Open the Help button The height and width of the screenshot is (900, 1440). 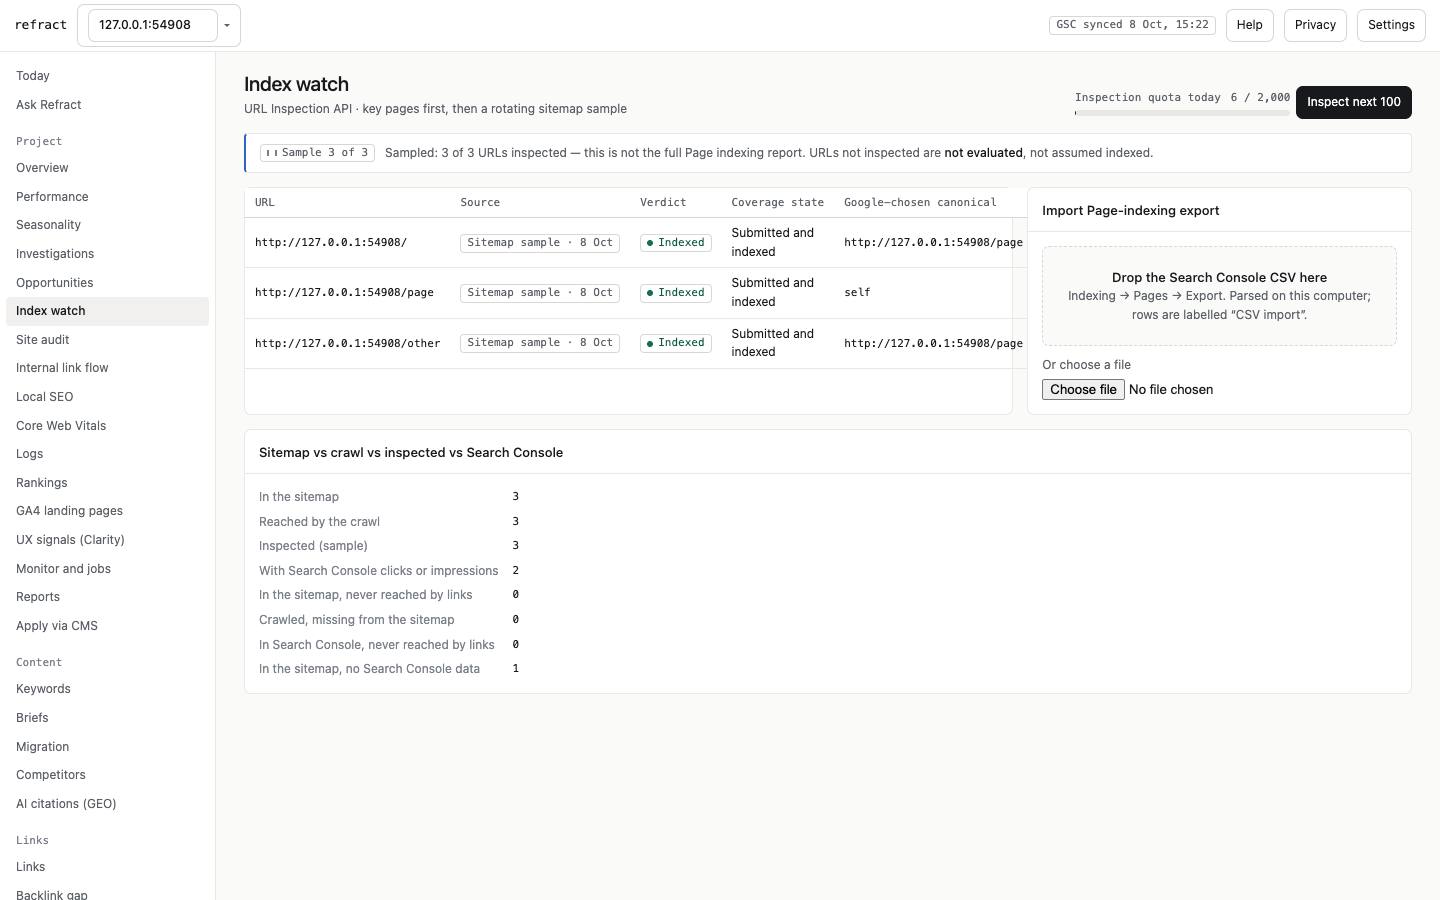pyautogui.click(x=1249, y=25)
